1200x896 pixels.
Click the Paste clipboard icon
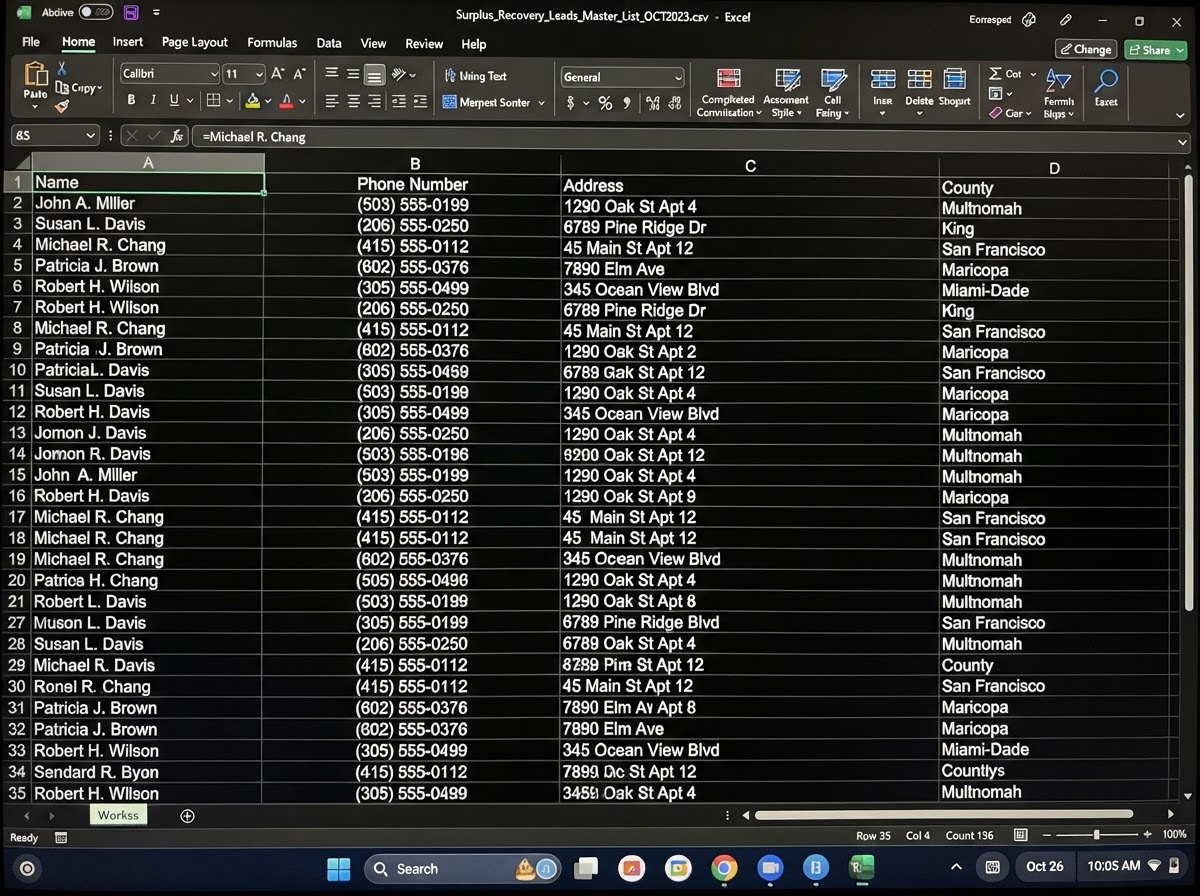35,75
